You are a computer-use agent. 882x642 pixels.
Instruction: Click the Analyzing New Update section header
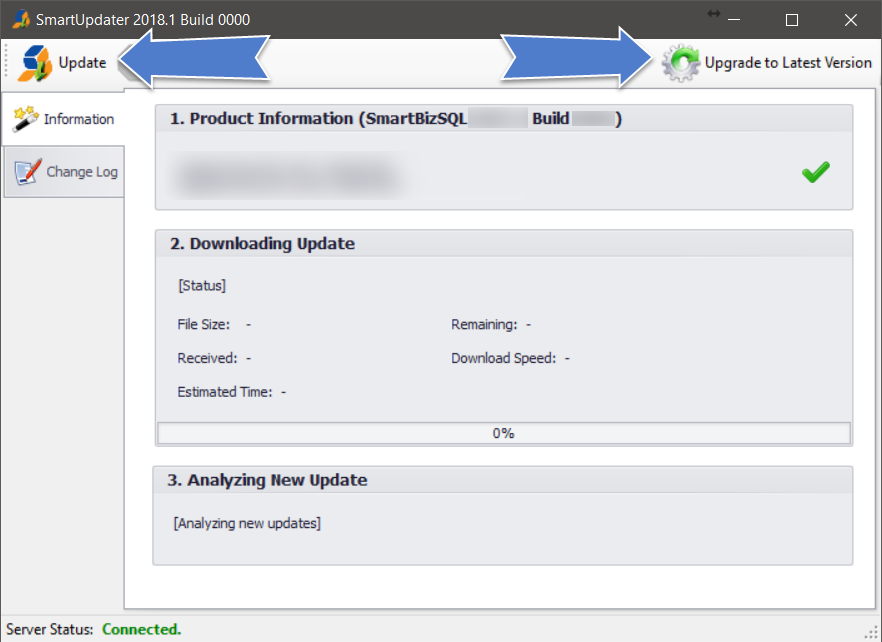(x=503, y=480)
